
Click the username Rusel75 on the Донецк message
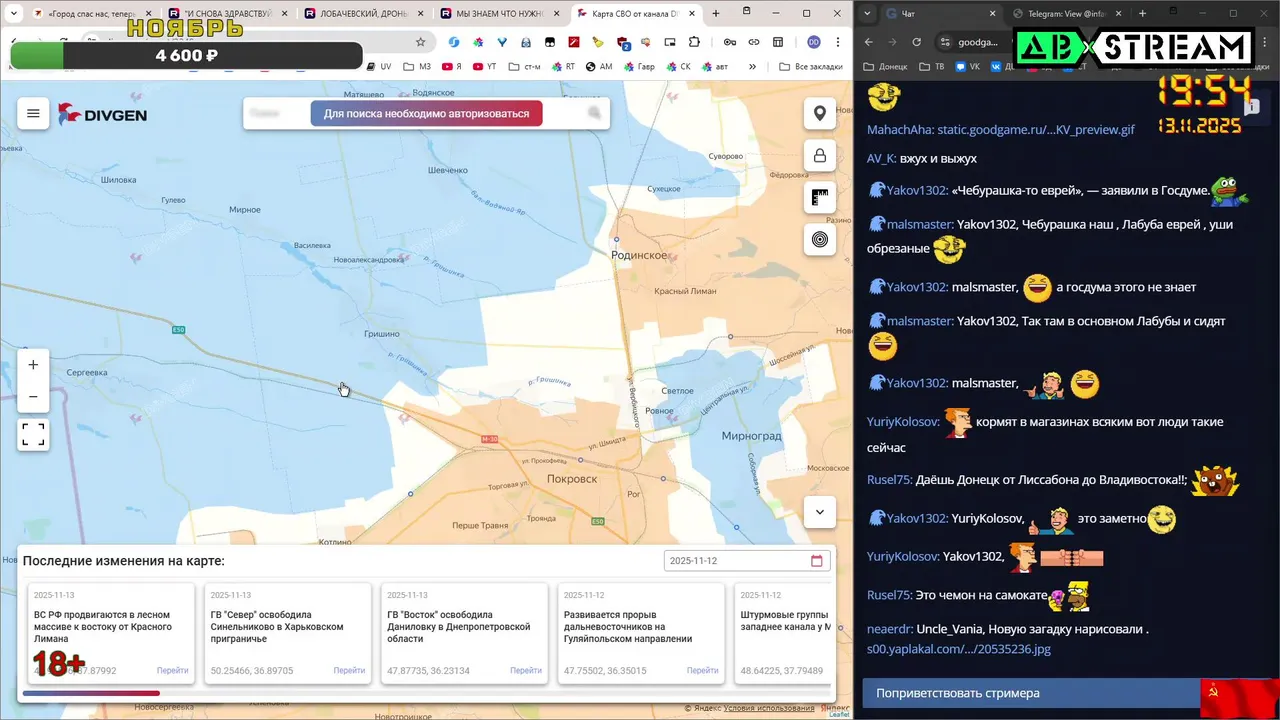click(x=888, y=480)
